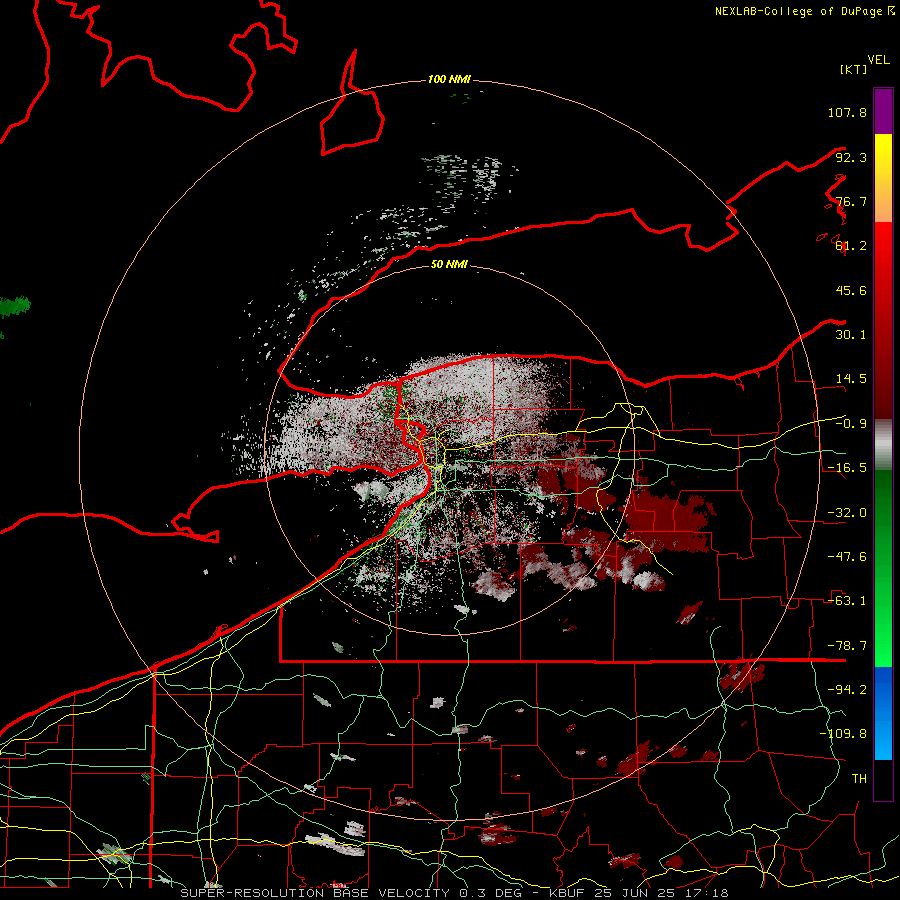Pick the grey near-zero color bar segment
Screen dimensions: 900x900
tap(883, 445)
